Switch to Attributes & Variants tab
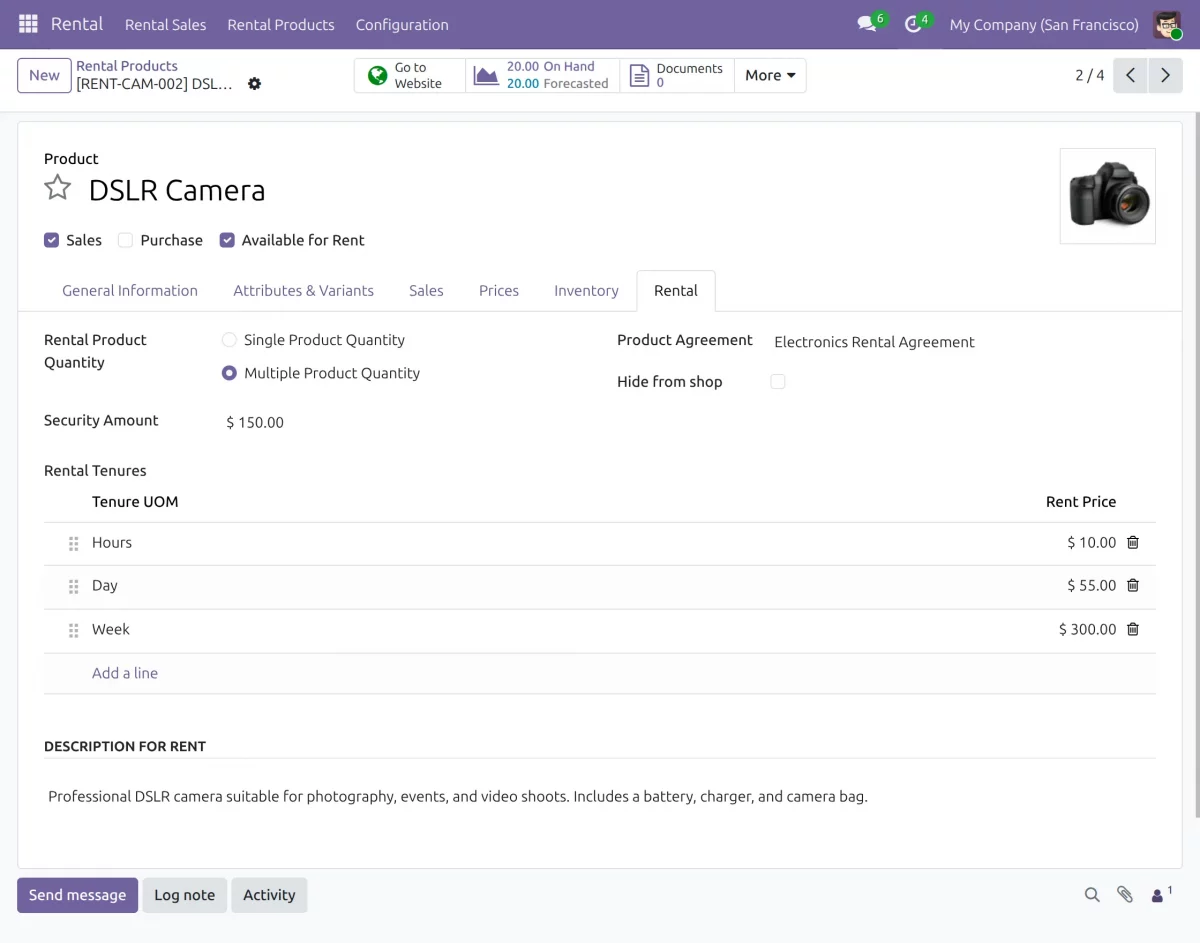1200x943 pixels. point(304,290)
